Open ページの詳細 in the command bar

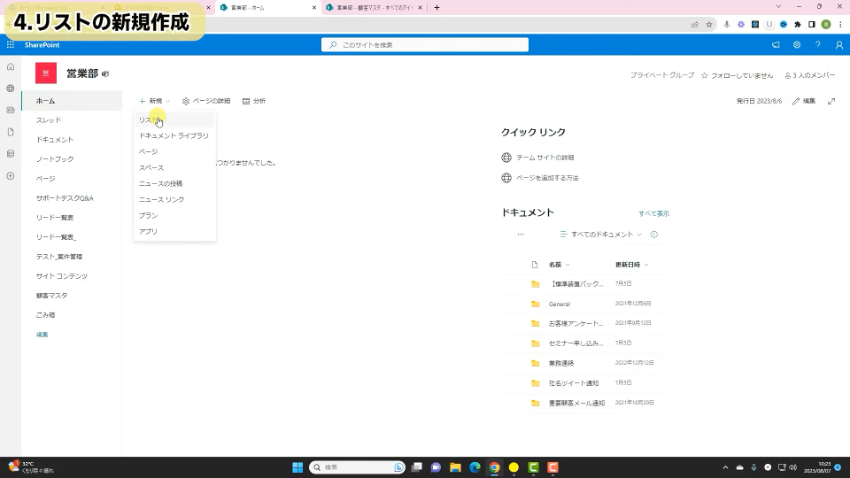(206, 101)
